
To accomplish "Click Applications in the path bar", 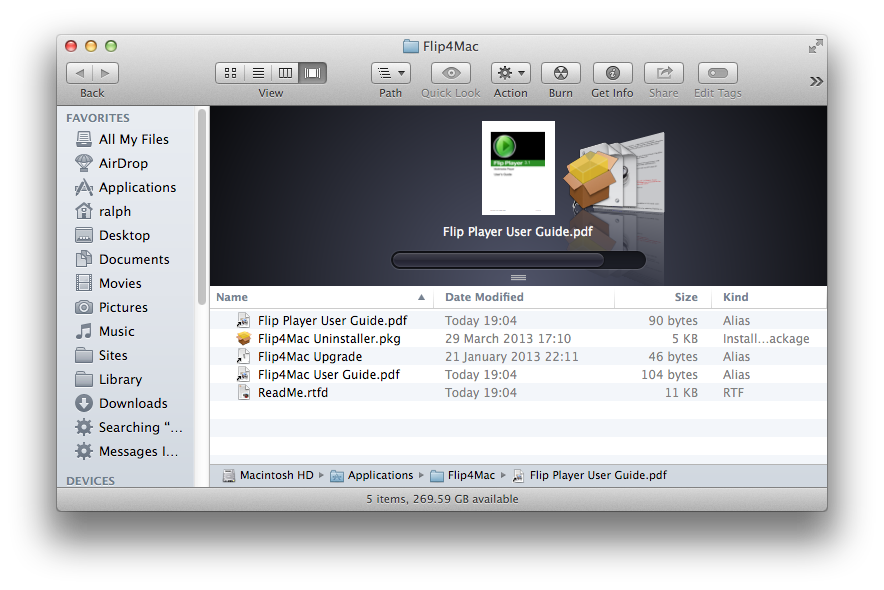I will point(372,475).
